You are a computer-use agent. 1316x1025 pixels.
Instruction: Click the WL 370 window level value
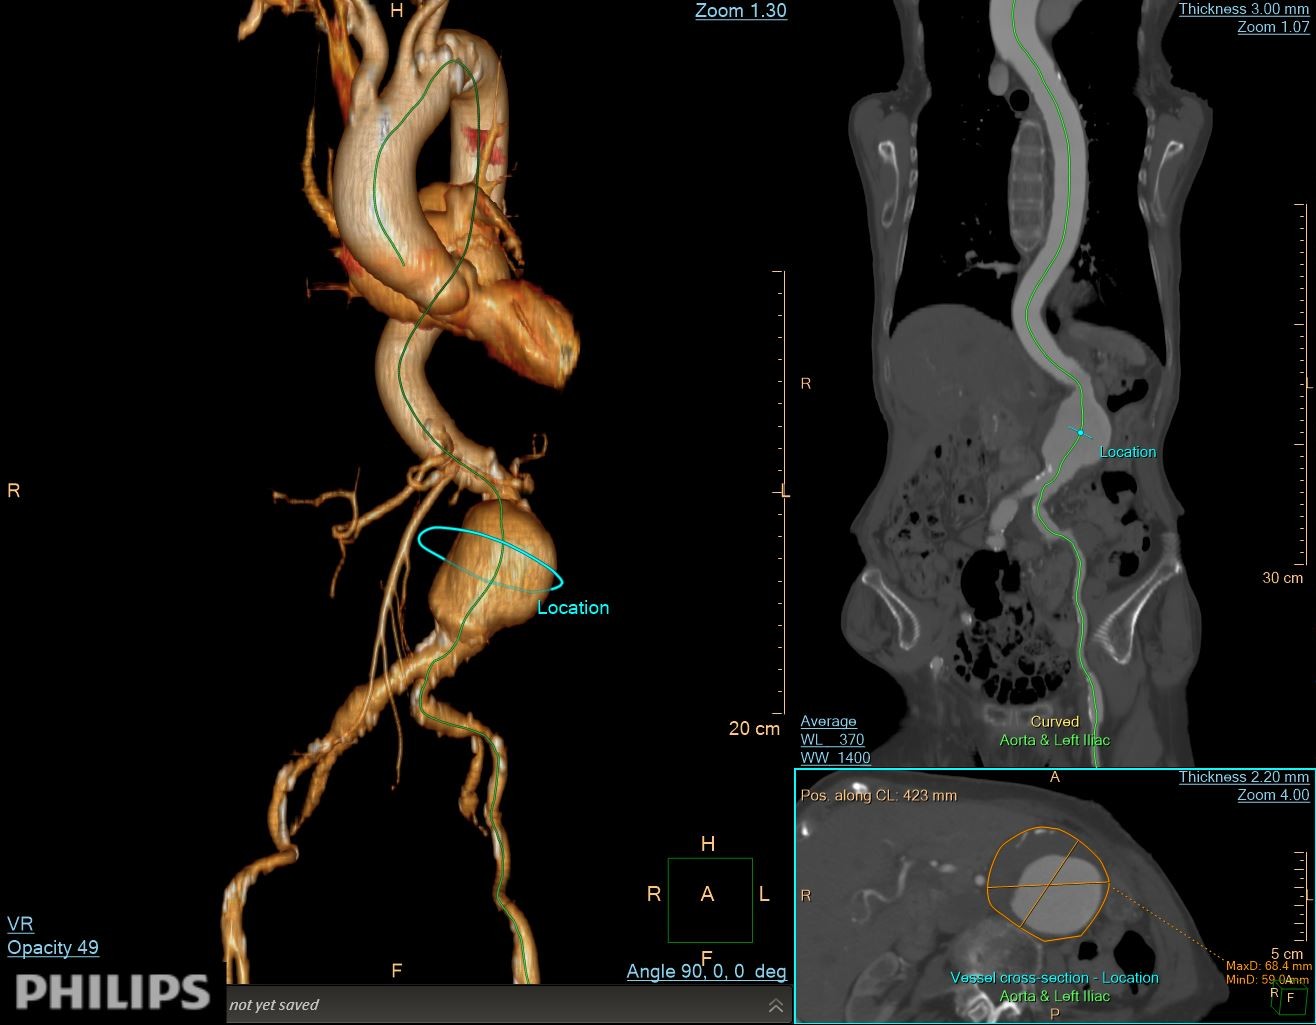(832, 740)
